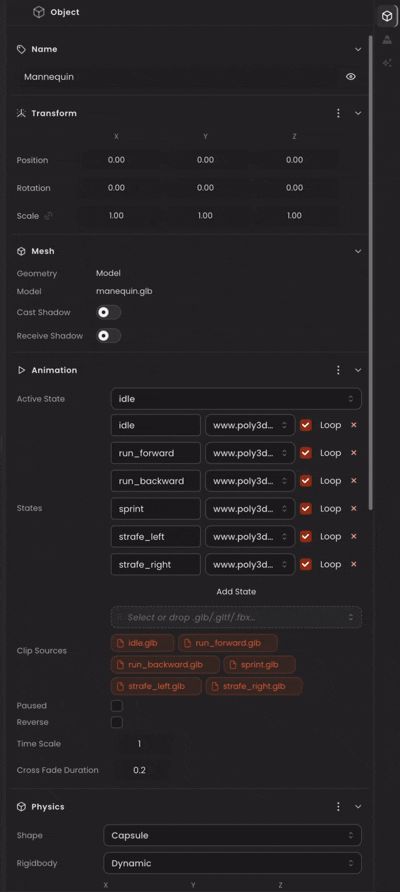The width and height of the screenshot is (400, 892).
Task: Enable the Paused checkbox
Action: click(117, 705)
